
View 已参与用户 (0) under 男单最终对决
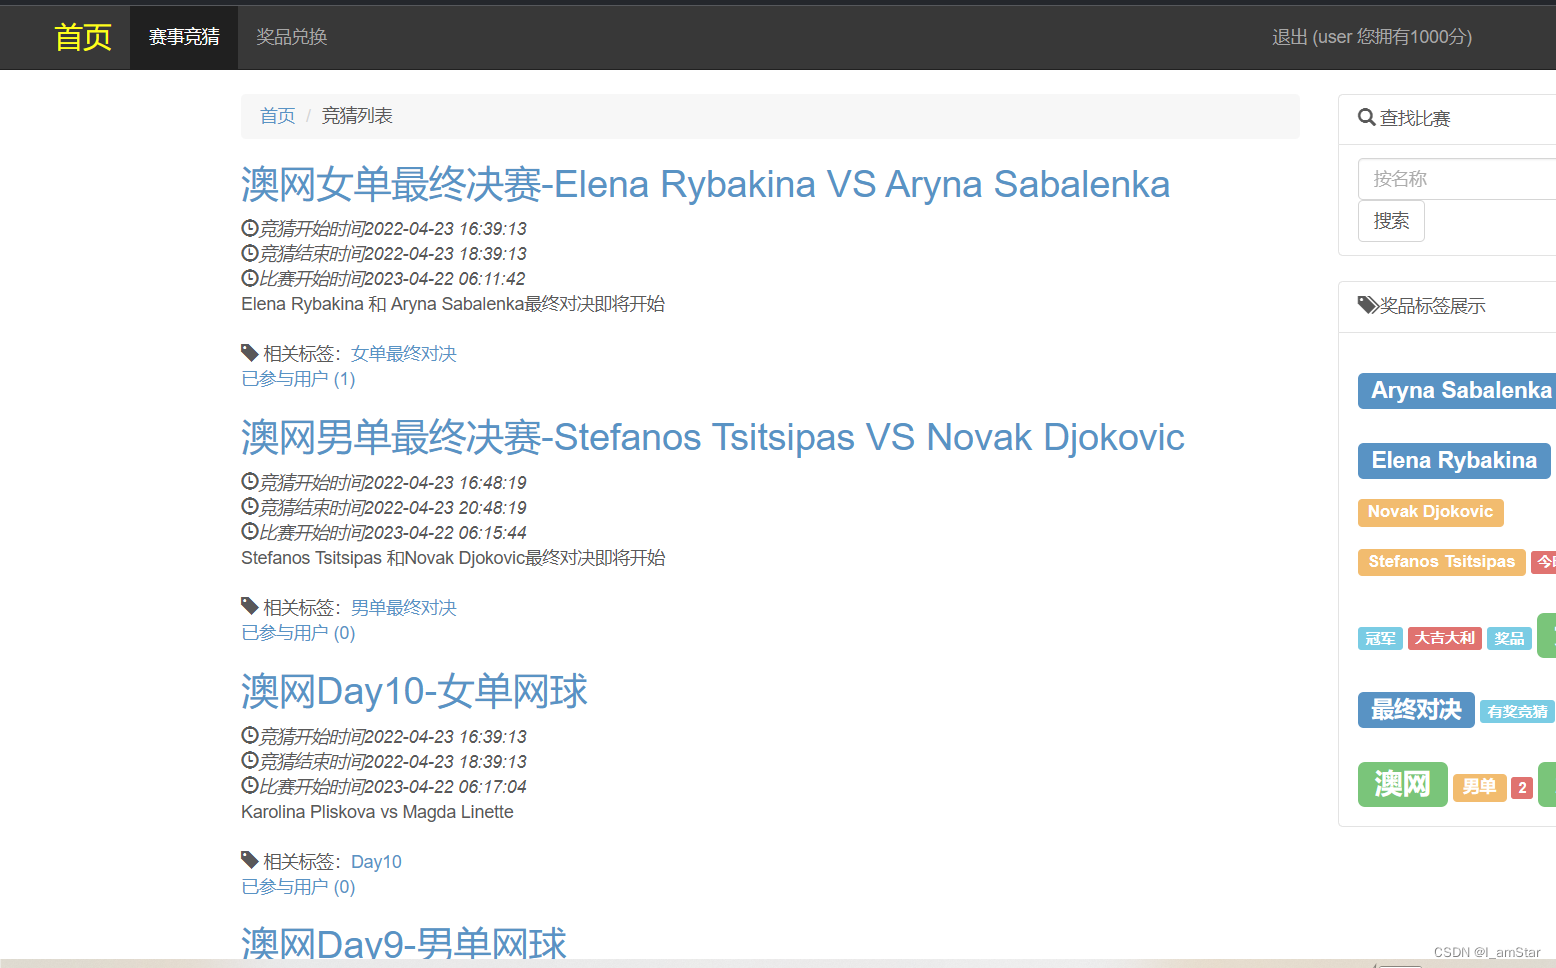pyautogui.click(x=298, y=633)
